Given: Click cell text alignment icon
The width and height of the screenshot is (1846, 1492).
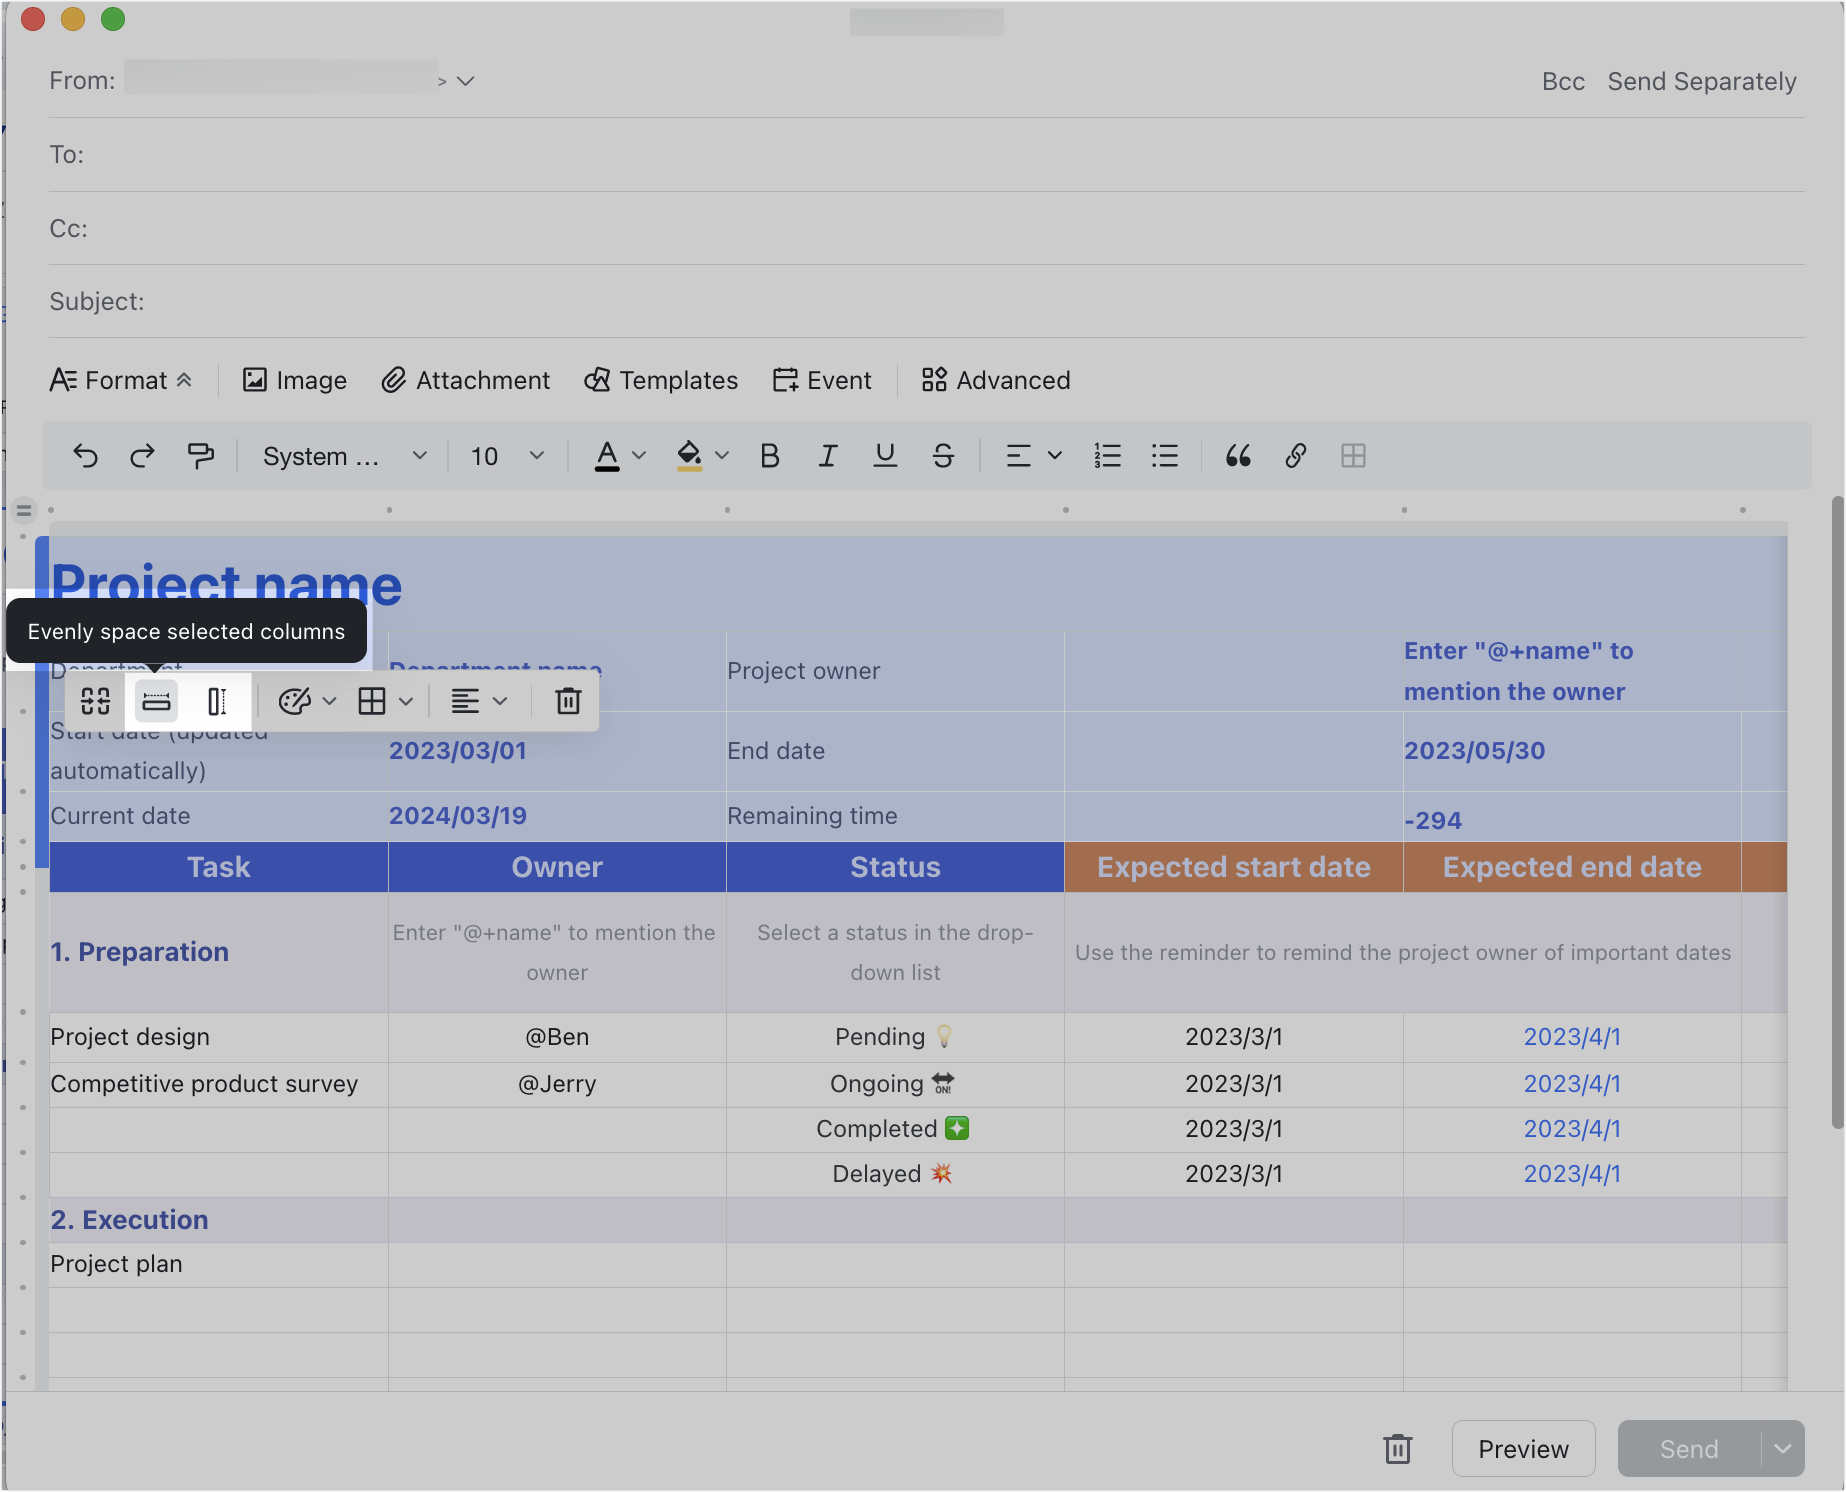Looking at the screenshot, I should (x=465, y=701).
